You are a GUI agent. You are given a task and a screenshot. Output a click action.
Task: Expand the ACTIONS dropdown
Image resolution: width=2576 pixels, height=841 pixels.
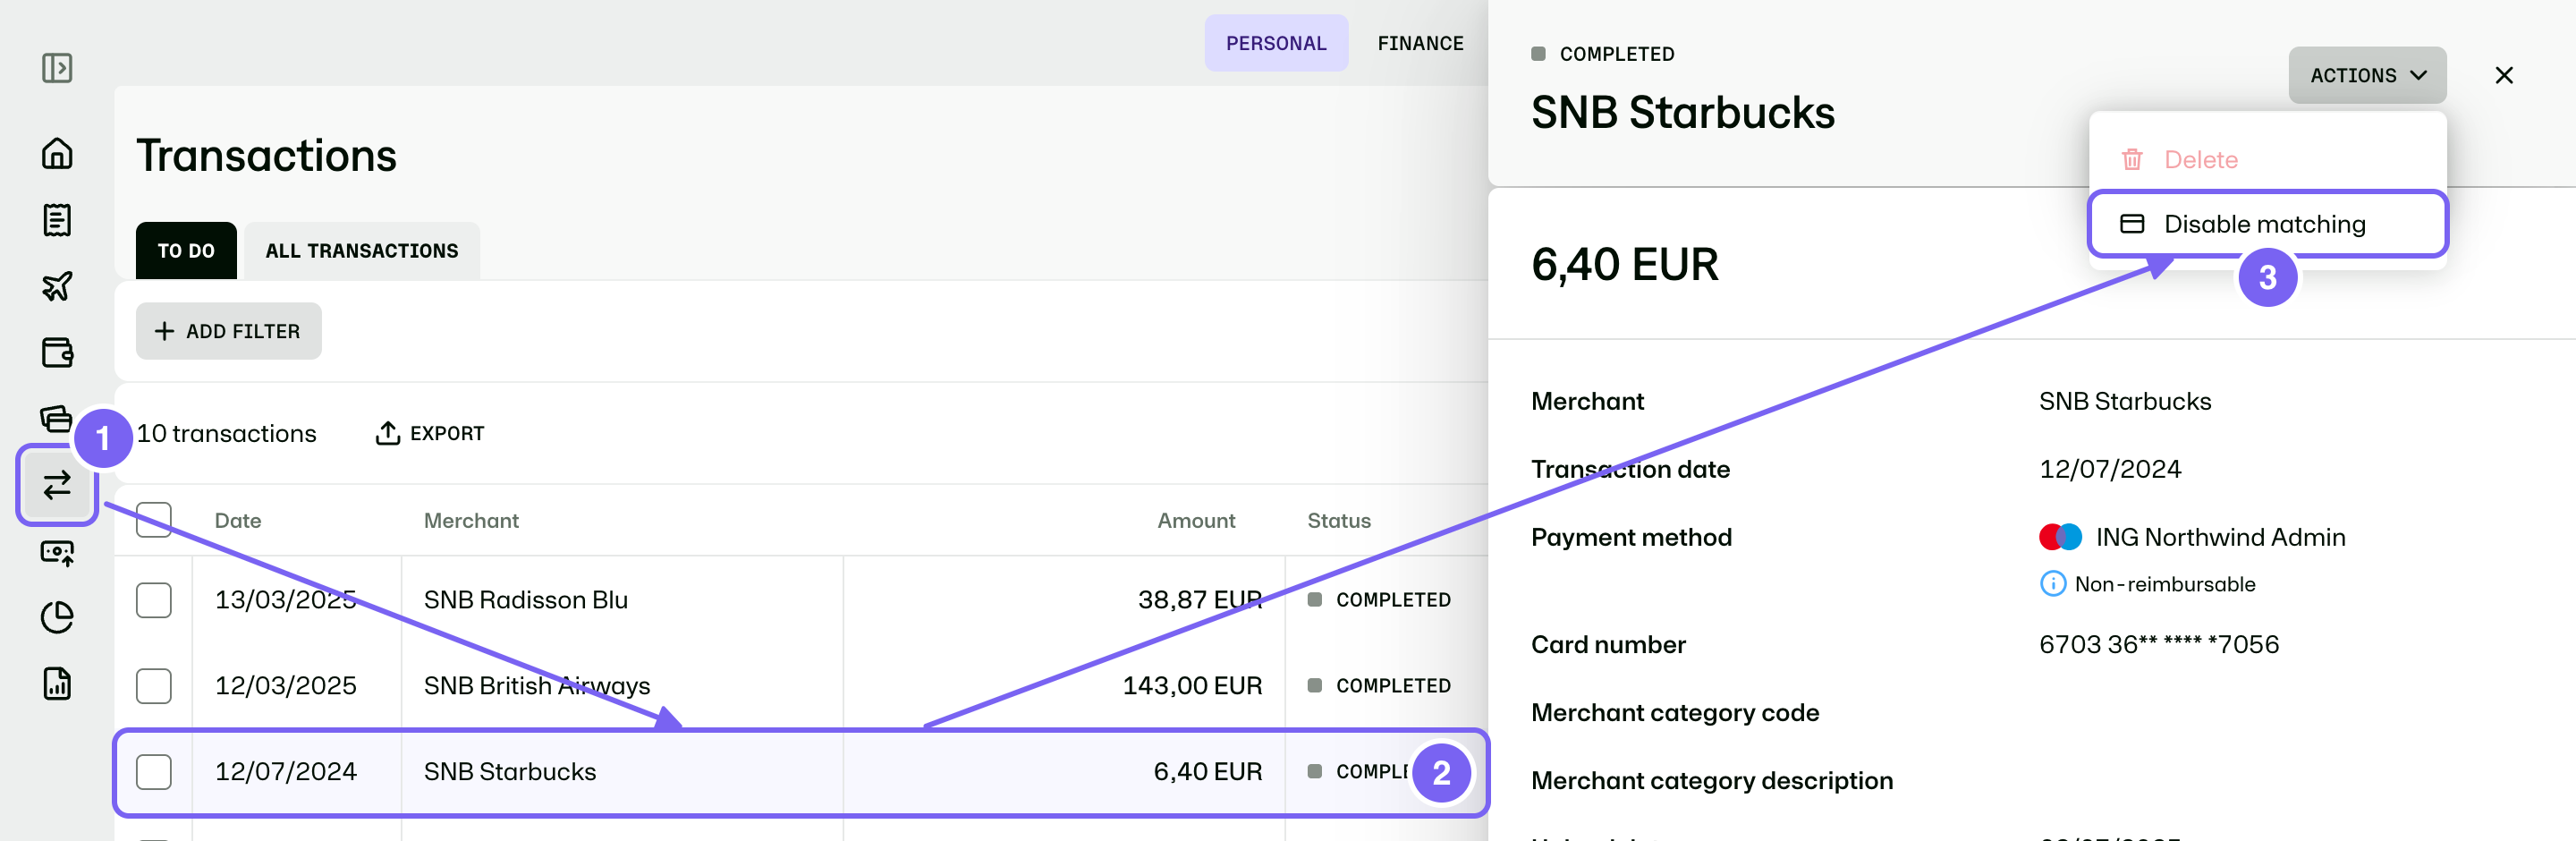click(2367, 75)
